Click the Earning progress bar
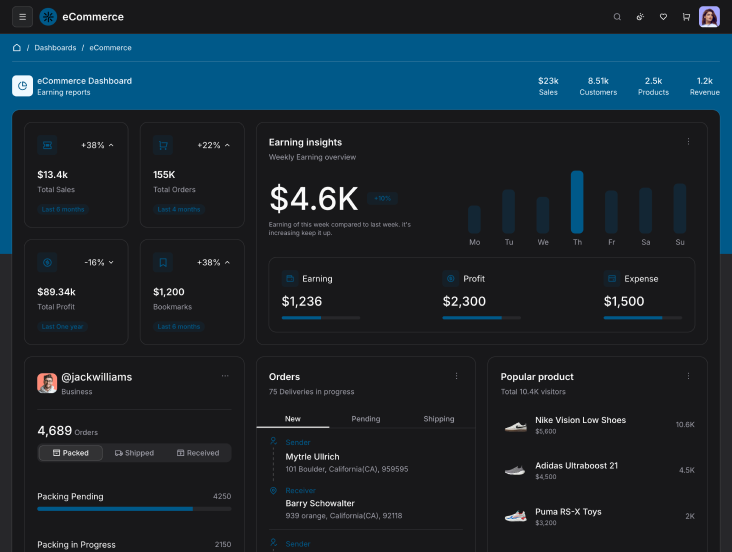The image size is (732, 552). (321, 318)
